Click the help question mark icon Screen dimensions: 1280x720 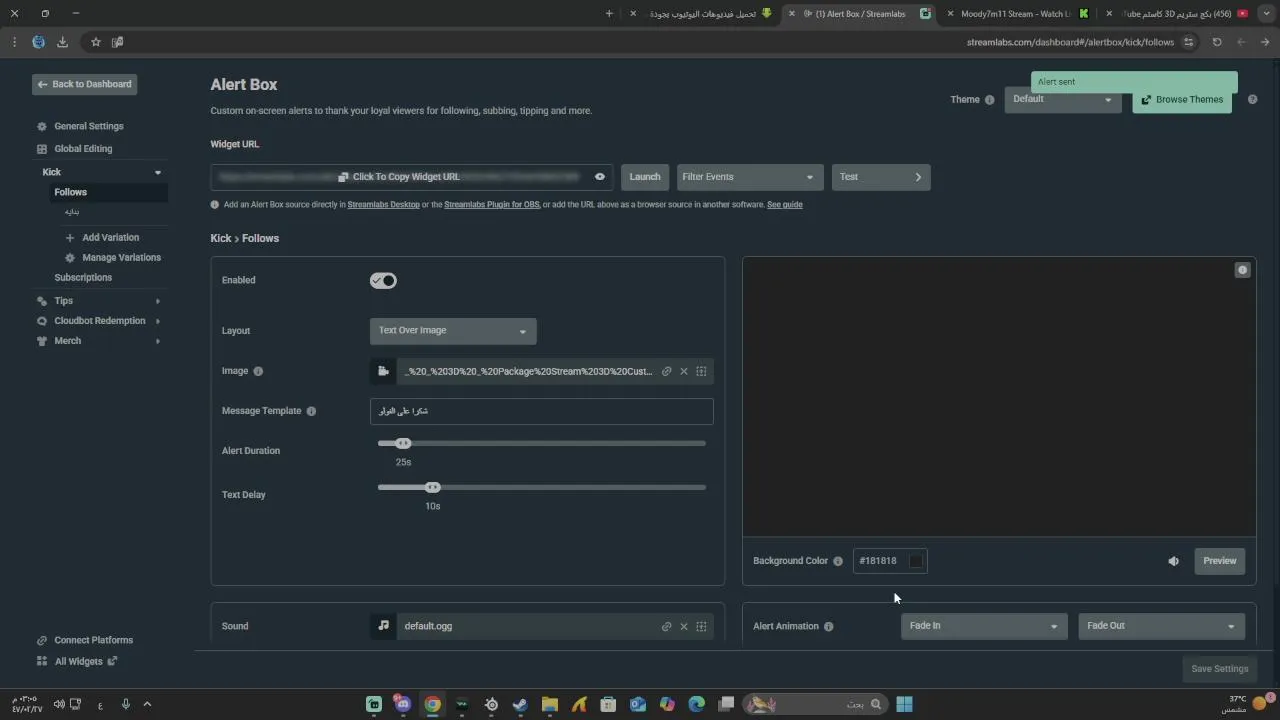point(1252,99)
